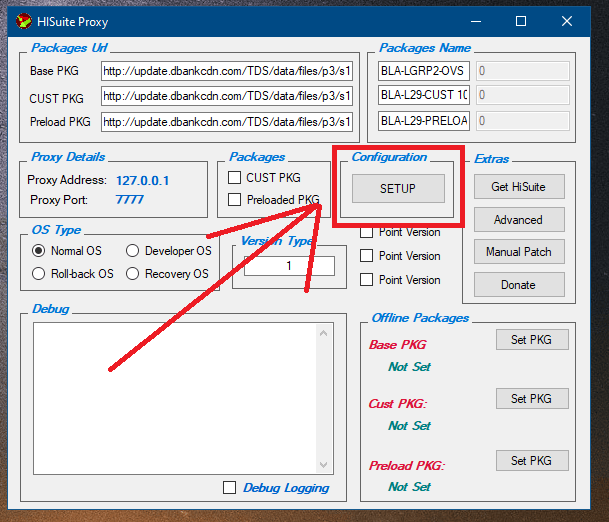Click the disabled field beside BLA-L29-CUST

click(523, 95)
